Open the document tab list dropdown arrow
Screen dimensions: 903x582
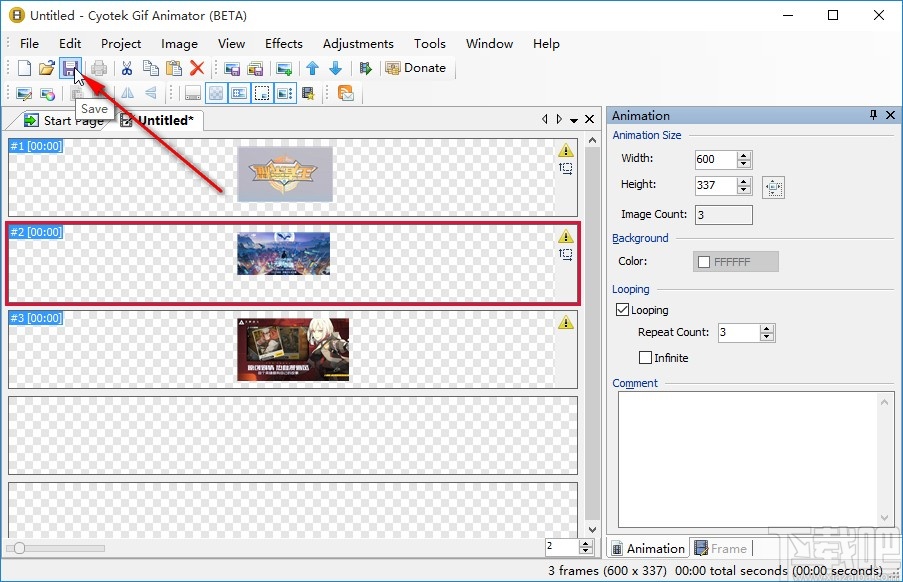click(574, 120)
